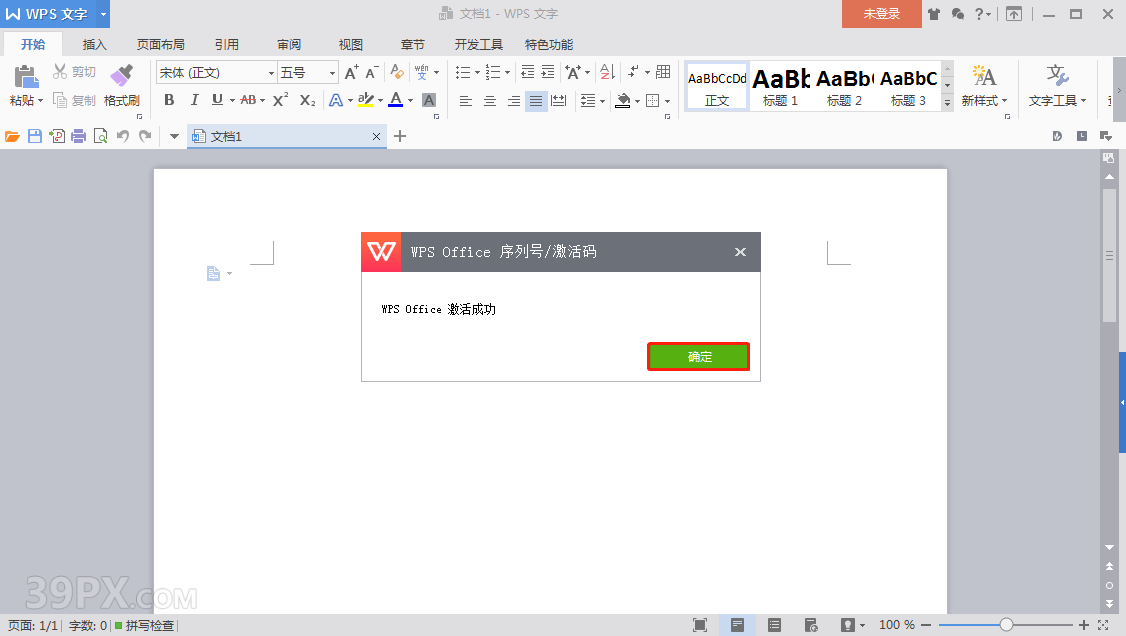1126x636 pixels.
Task: Apply numbered list
Action: pos(493,73)
